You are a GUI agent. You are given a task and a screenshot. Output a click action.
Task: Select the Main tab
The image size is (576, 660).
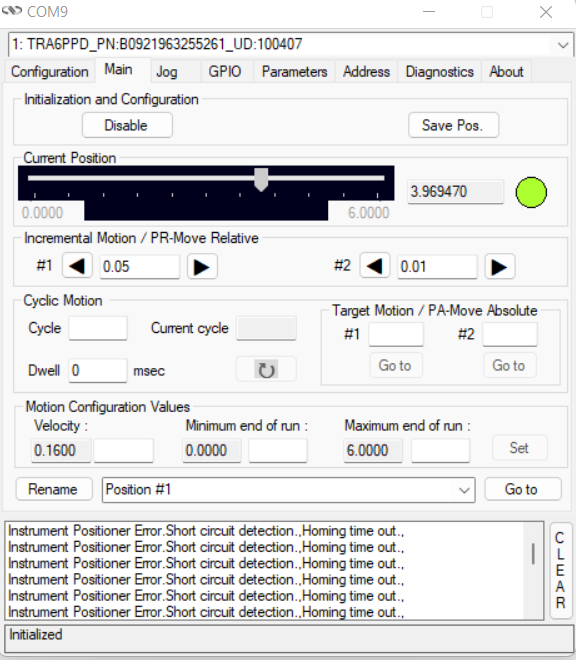tap(118, 69)
